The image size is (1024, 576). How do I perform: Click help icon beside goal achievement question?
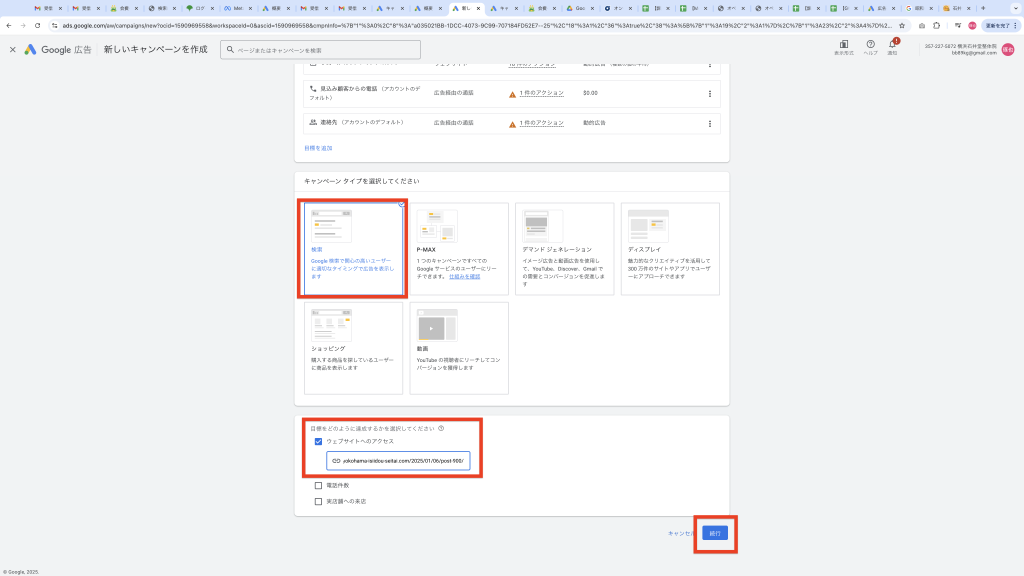[441, 428]
